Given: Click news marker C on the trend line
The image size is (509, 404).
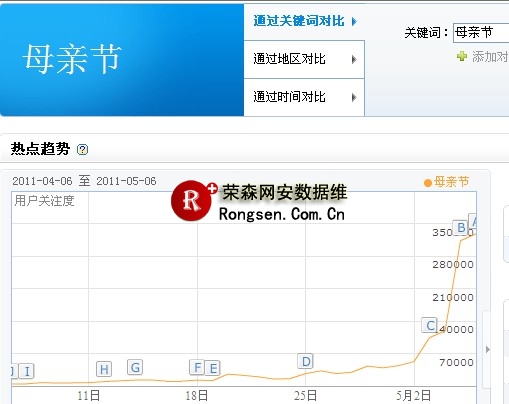Looking at the screenshot, I should (x=430, y=325).
